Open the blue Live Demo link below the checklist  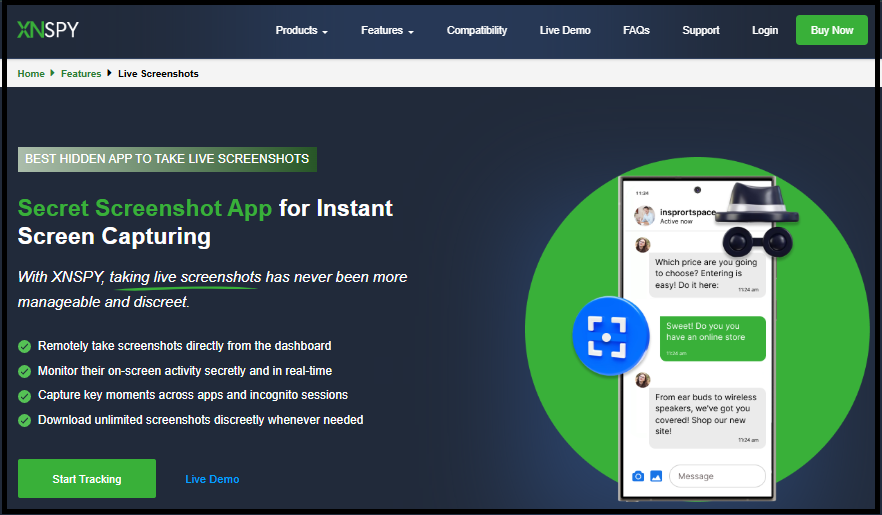[x=212, y=479]
